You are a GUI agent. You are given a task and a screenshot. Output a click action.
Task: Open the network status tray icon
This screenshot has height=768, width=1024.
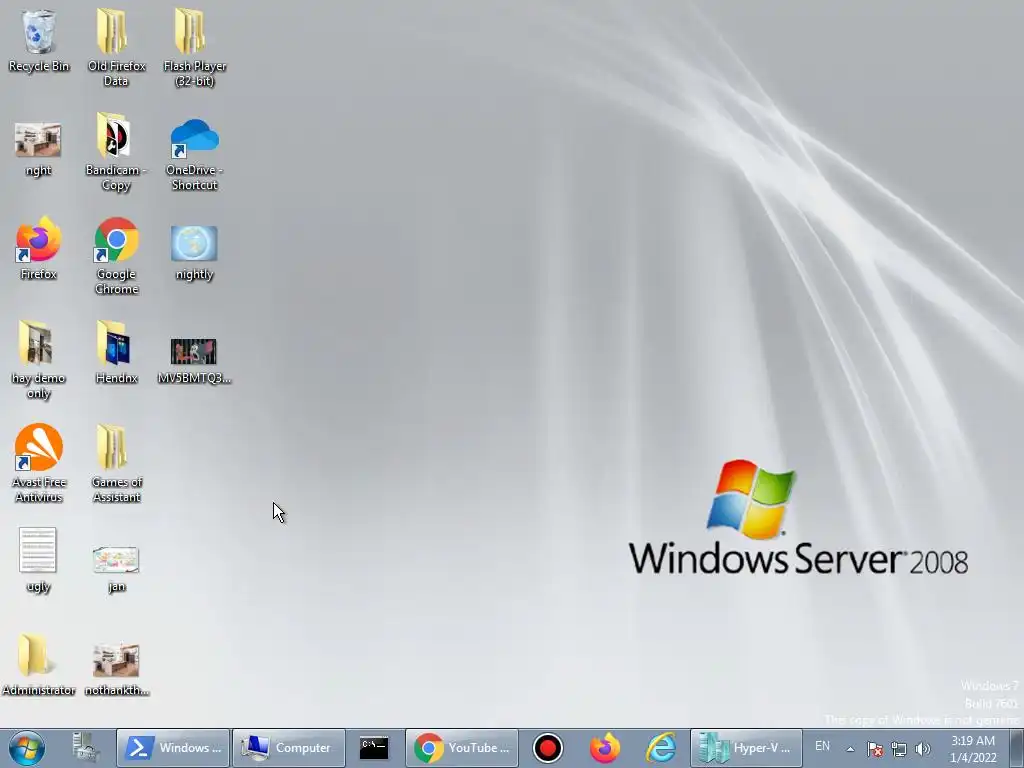coord(899,749)
